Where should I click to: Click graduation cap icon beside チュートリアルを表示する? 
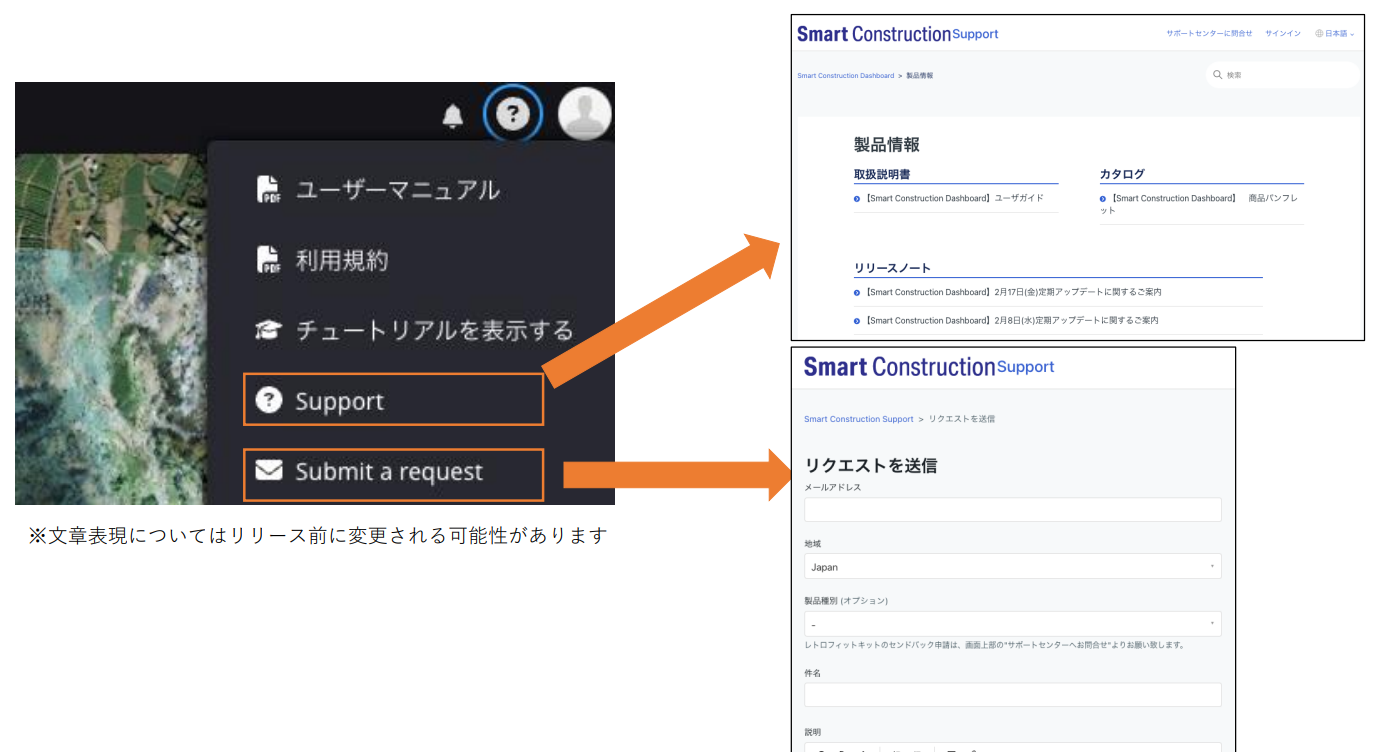click(268, 331)
